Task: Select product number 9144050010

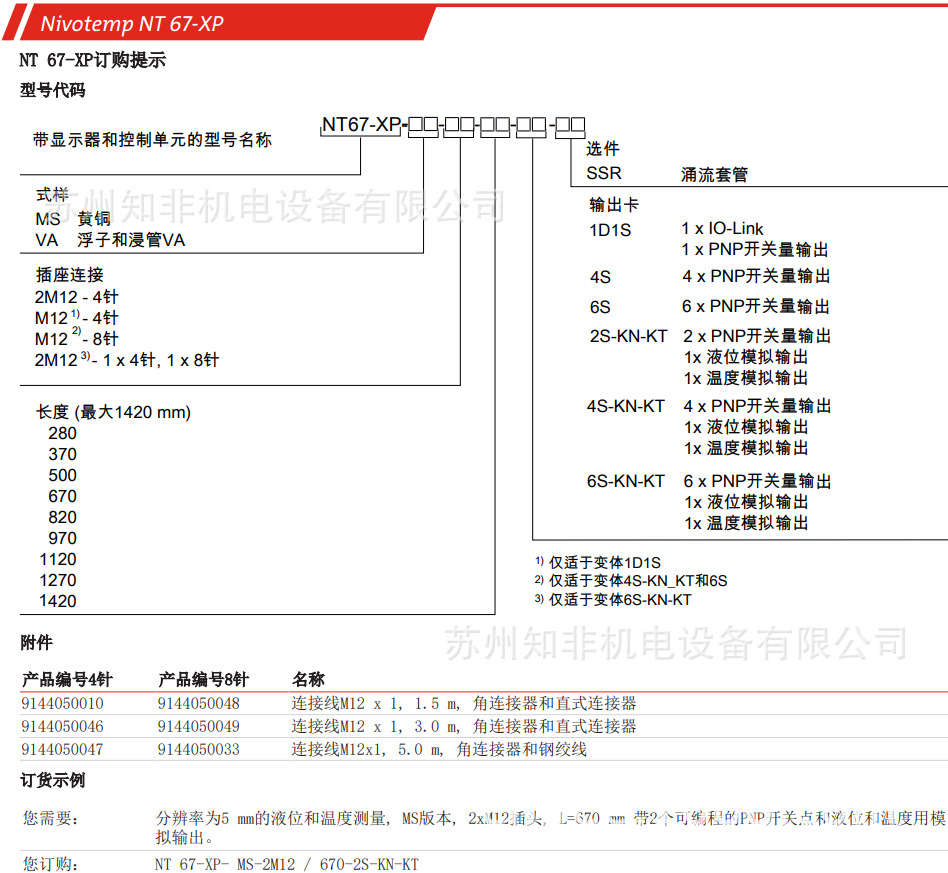Action: [62, 704]
